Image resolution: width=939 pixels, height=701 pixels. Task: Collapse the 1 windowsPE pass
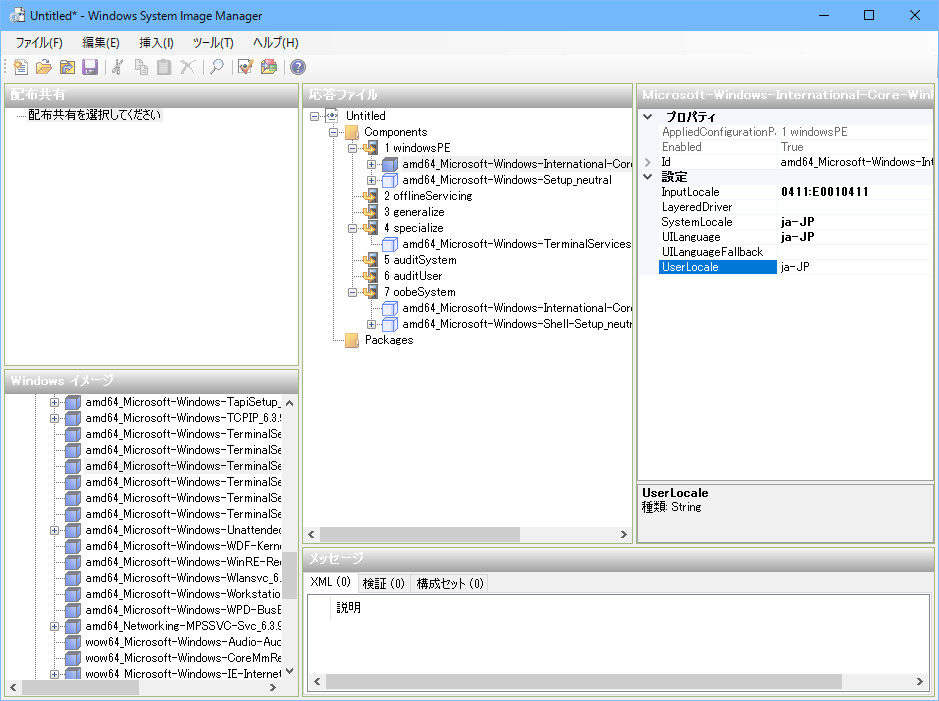[x=353, y=148]
